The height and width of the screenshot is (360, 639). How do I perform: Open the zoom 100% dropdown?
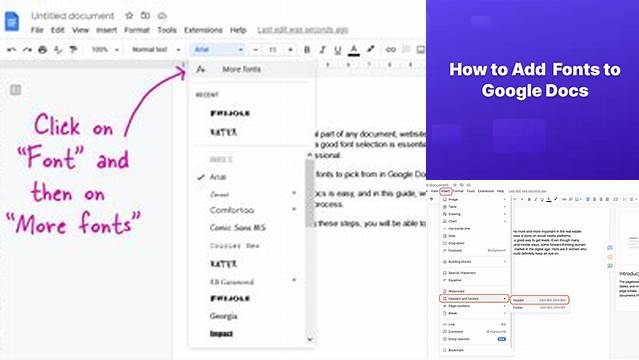pyautogui.click(x=105, y=50)
